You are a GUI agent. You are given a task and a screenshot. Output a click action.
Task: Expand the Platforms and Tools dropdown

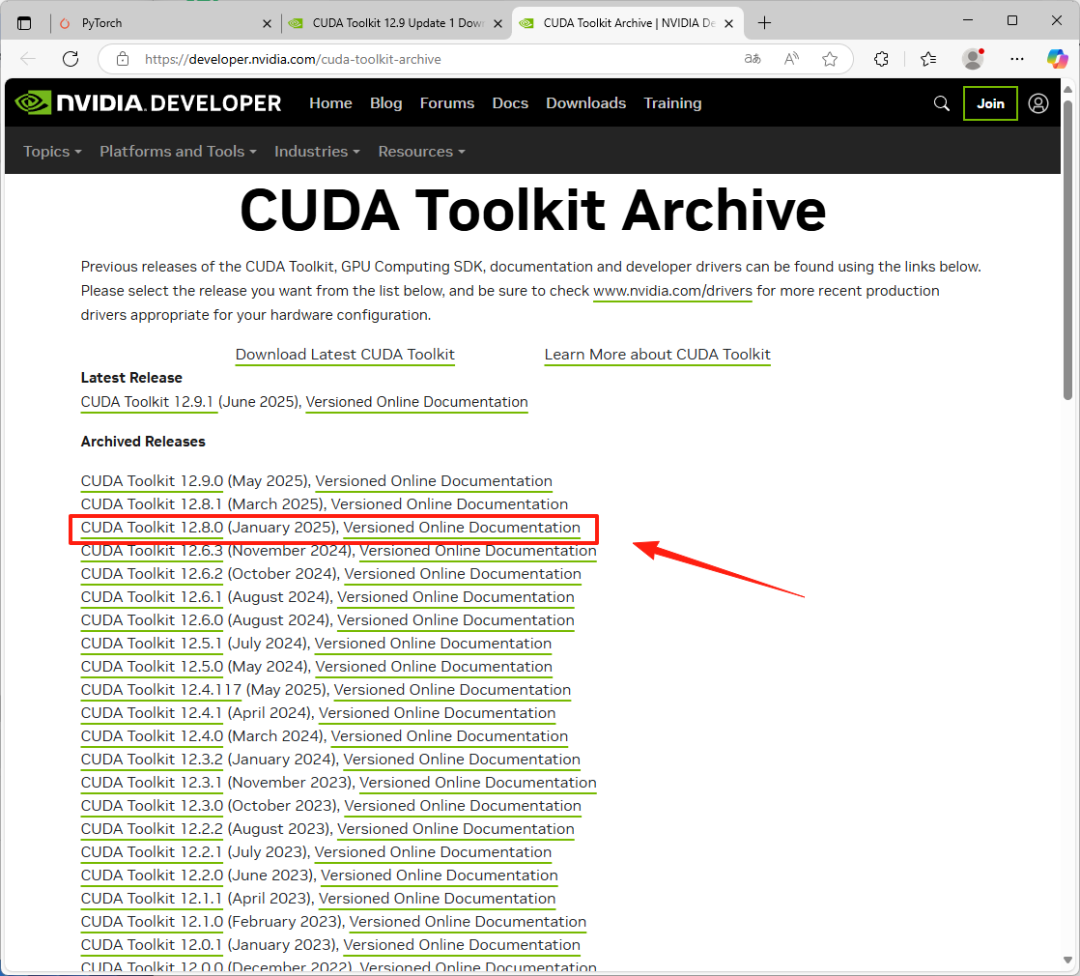[177, 152]
